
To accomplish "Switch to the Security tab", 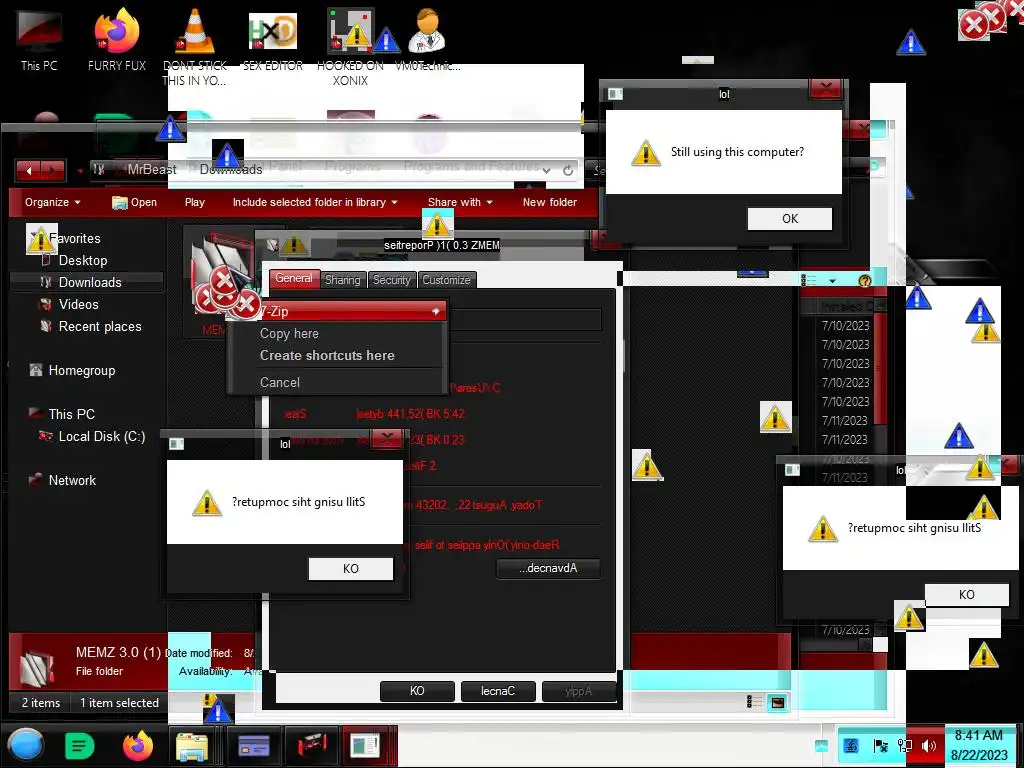I will pyautogui.click(x=392, y=280).
